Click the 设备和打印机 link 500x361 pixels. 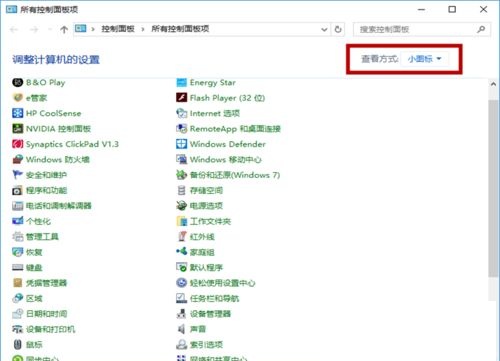pyautogui.click(x=50, y=329)
